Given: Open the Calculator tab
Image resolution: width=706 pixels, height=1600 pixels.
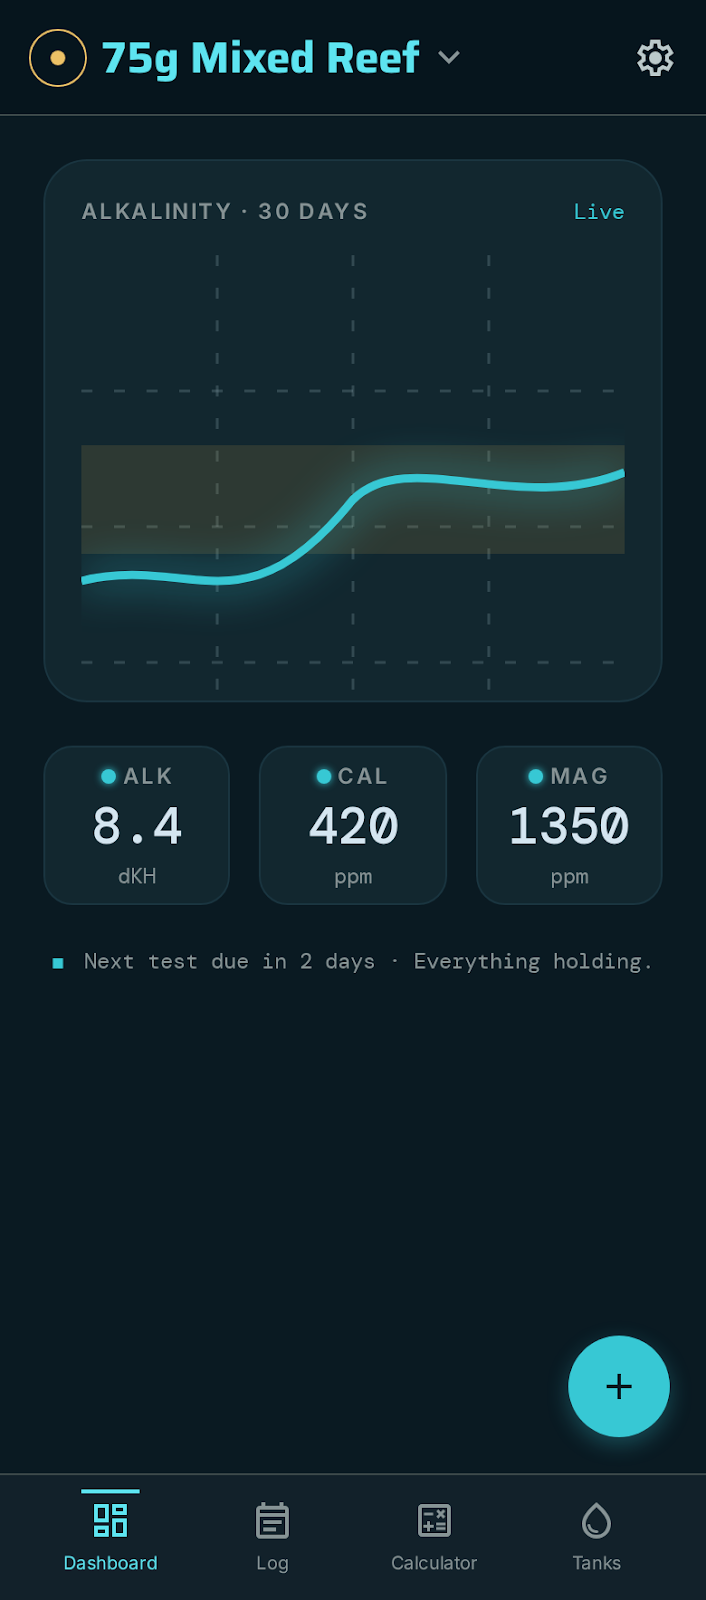Looking at the screenshot, I should coord(434,1537).
